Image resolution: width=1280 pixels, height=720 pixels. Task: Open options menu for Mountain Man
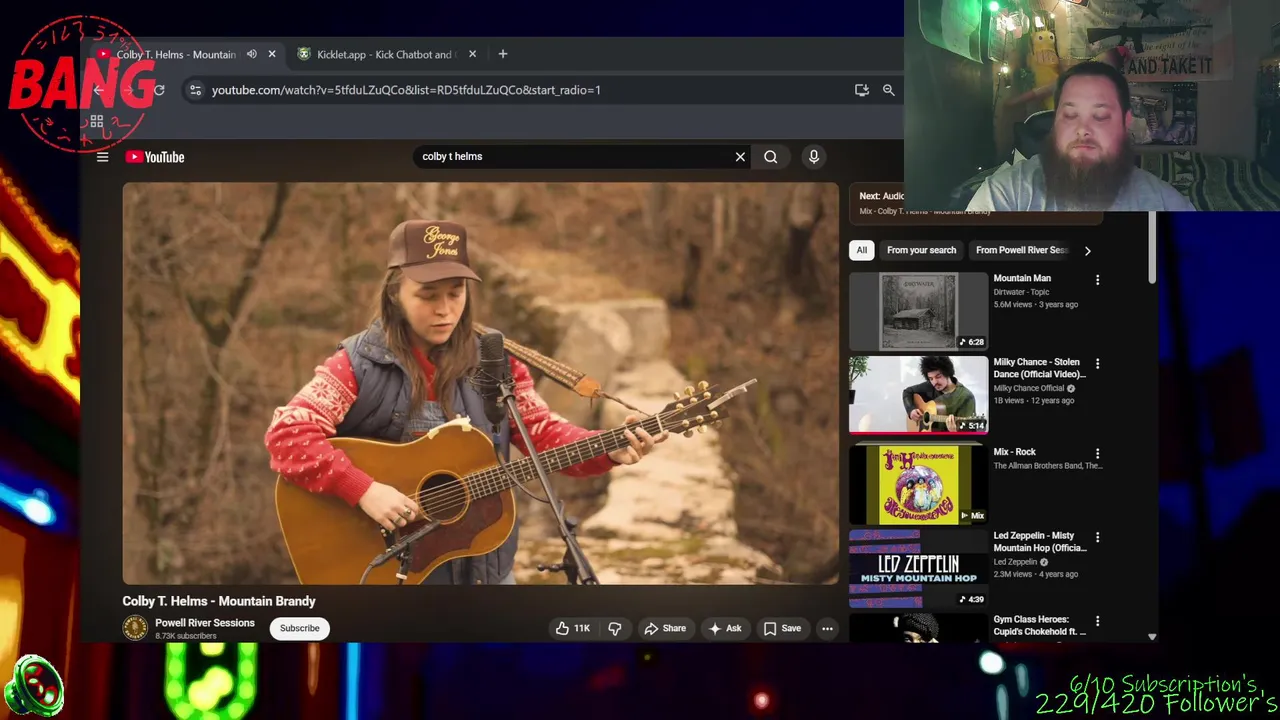[x=1097, y=280]
